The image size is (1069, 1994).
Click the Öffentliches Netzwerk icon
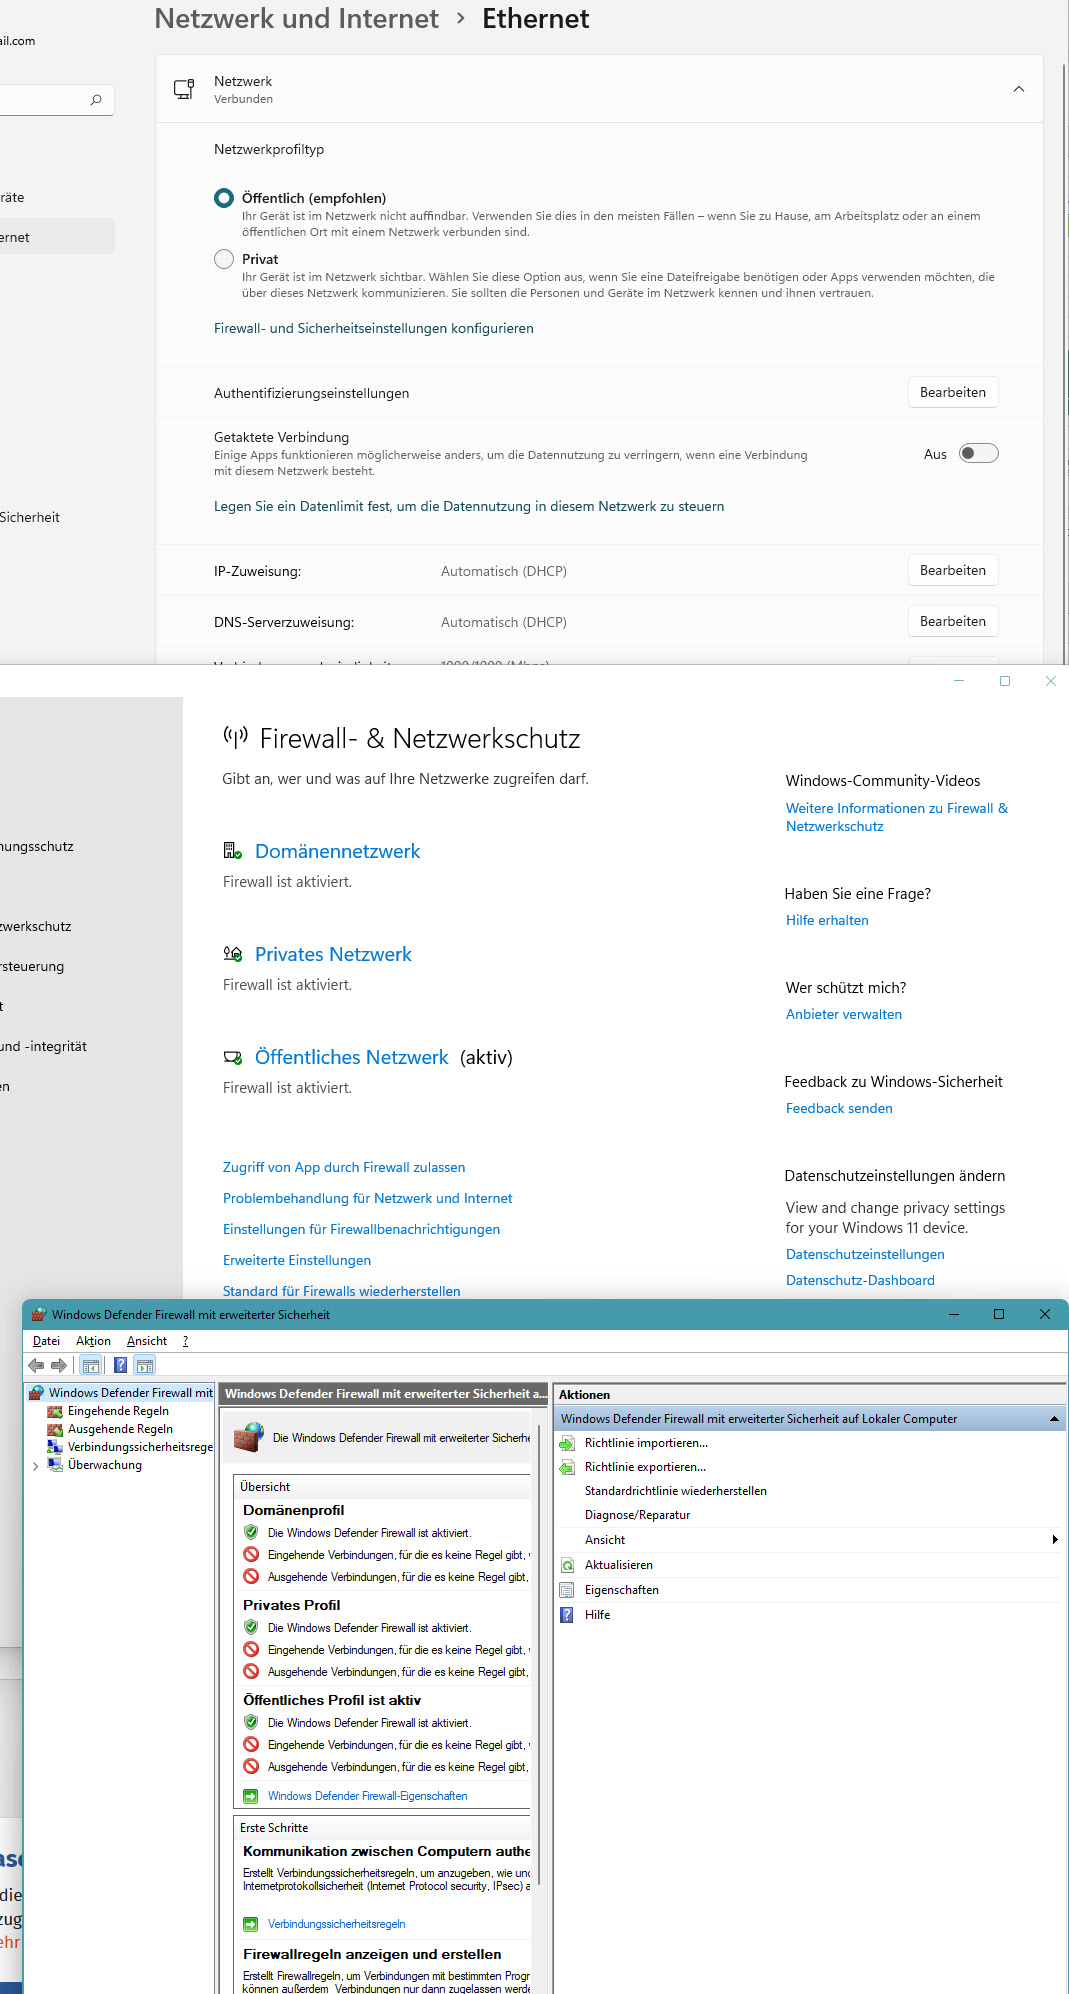tap(232, 1057)
